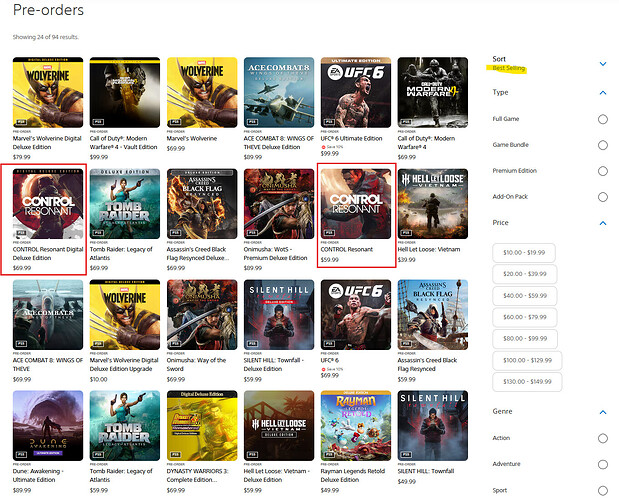Open Tomb Raider Legacy of Atlantis $59.99 cover
This screenshot has width=619, height=500.
[x=125, y=425]
